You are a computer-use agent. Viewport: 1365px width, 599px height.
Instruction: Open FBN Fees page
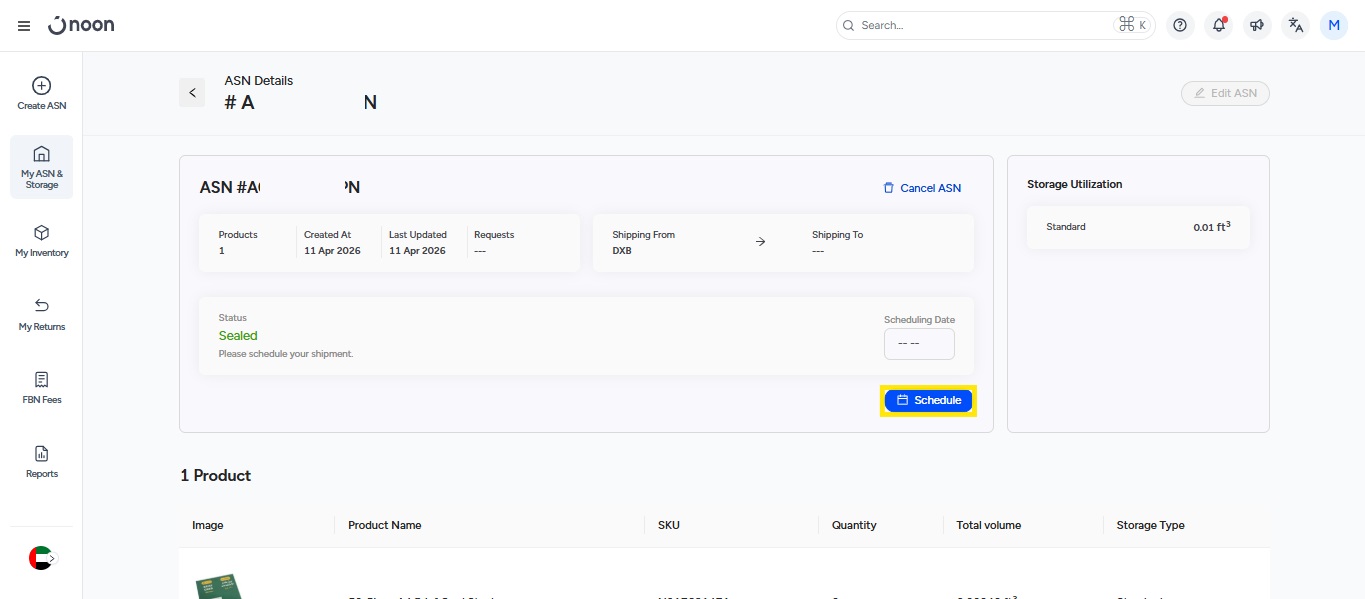click(42, 387)
